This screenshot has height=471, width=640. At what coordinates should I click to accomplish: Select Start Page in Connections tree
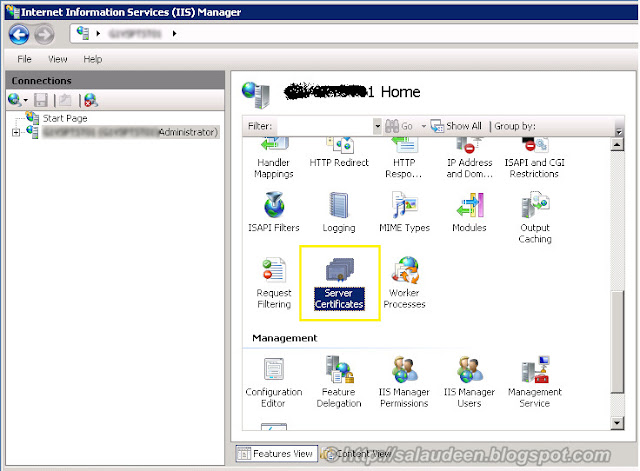[65, 118]
